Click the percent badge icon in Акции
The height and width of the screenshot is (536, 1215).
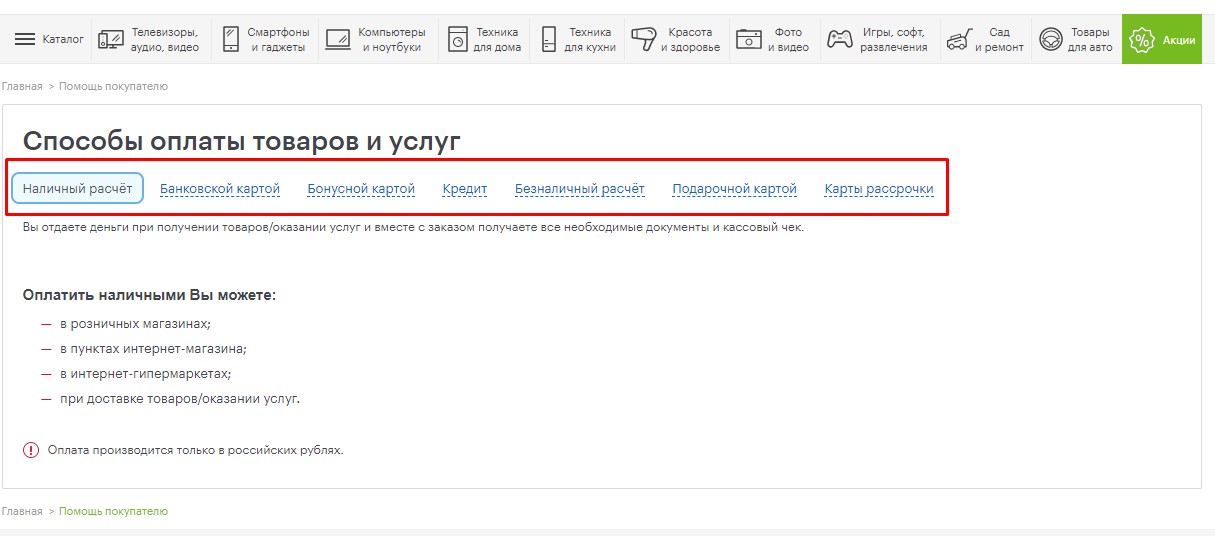tap(1141, 40)
